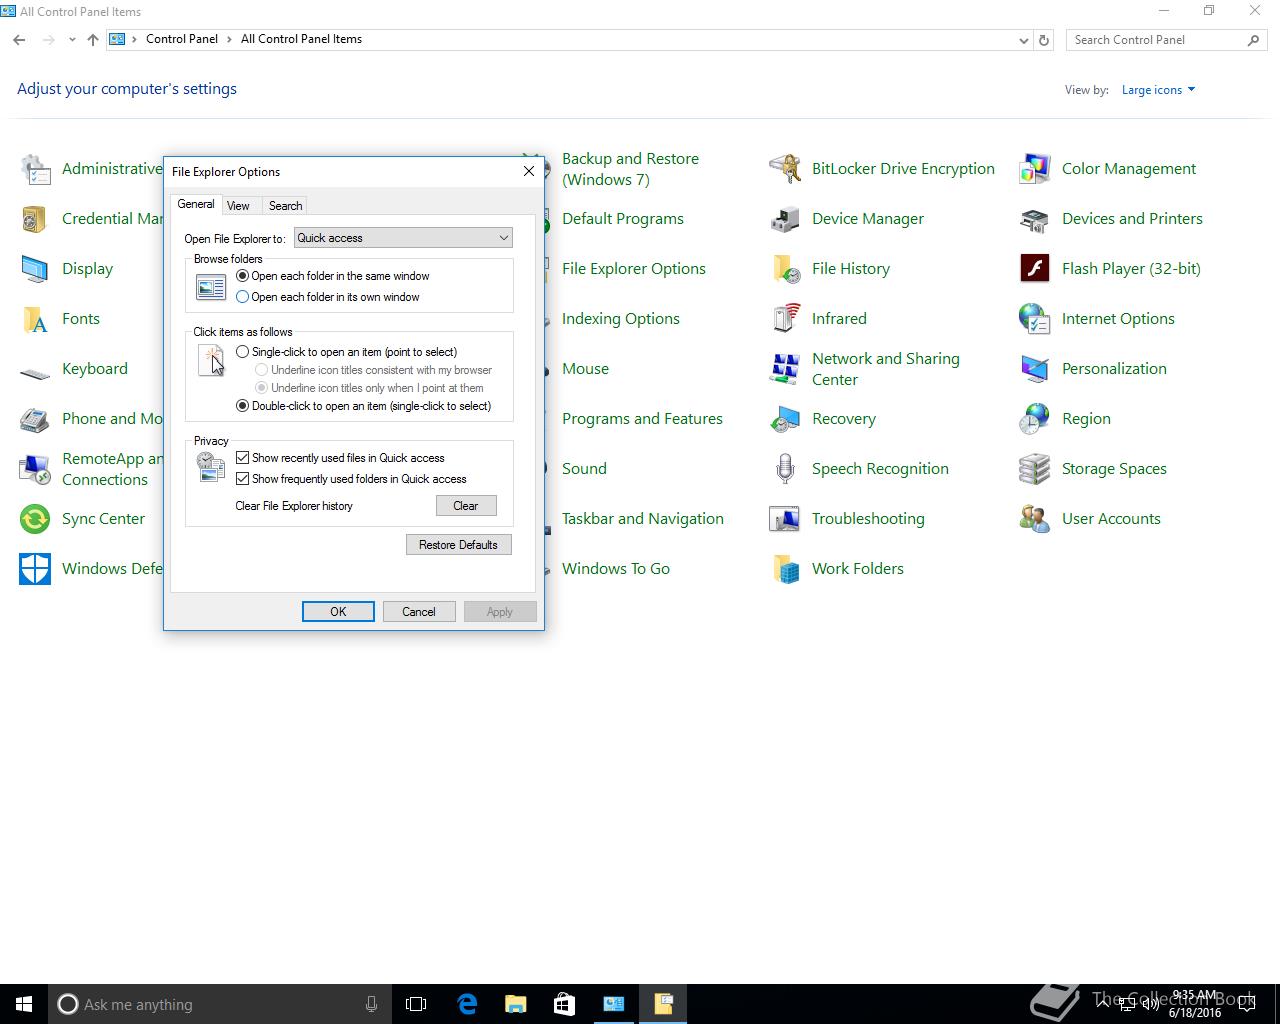This screenshot has width=1280, height=1024.
Task: Expand chevron after Control Panel in breadcrumb
Action: click(230, 39)
